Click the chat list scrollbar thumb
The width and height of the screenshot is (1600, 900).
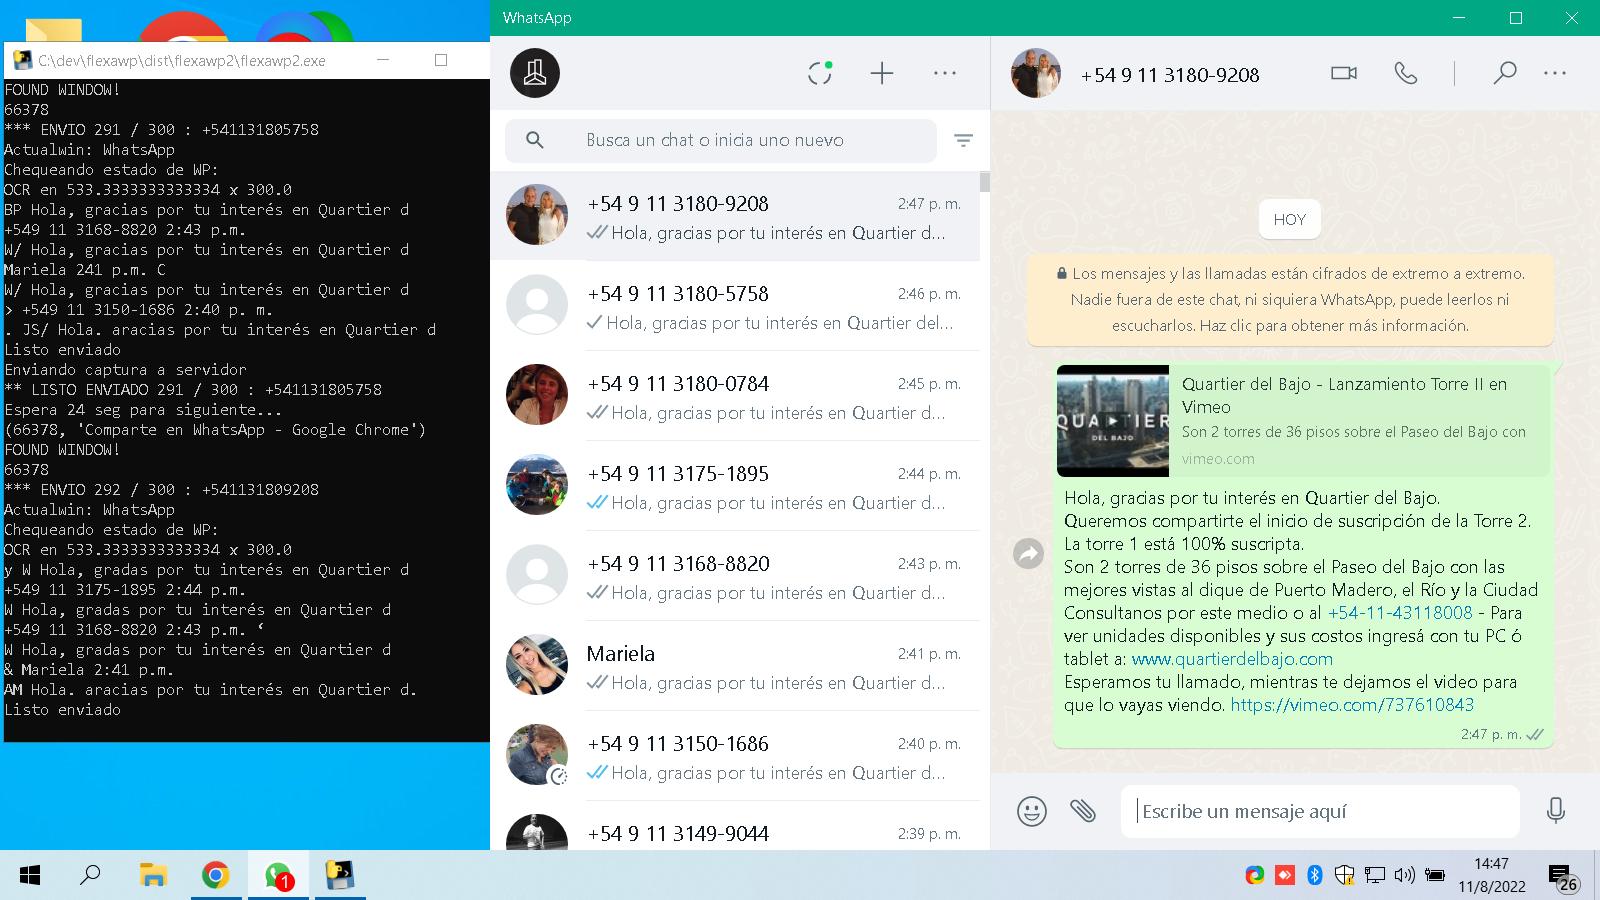(x=985, y=181)
